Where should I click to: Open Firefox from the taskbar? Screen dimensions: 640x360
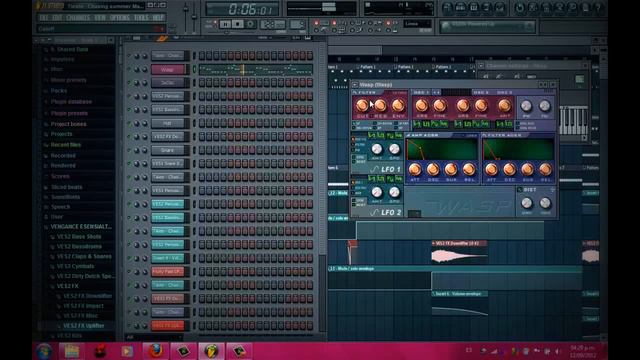click(156, 351)
